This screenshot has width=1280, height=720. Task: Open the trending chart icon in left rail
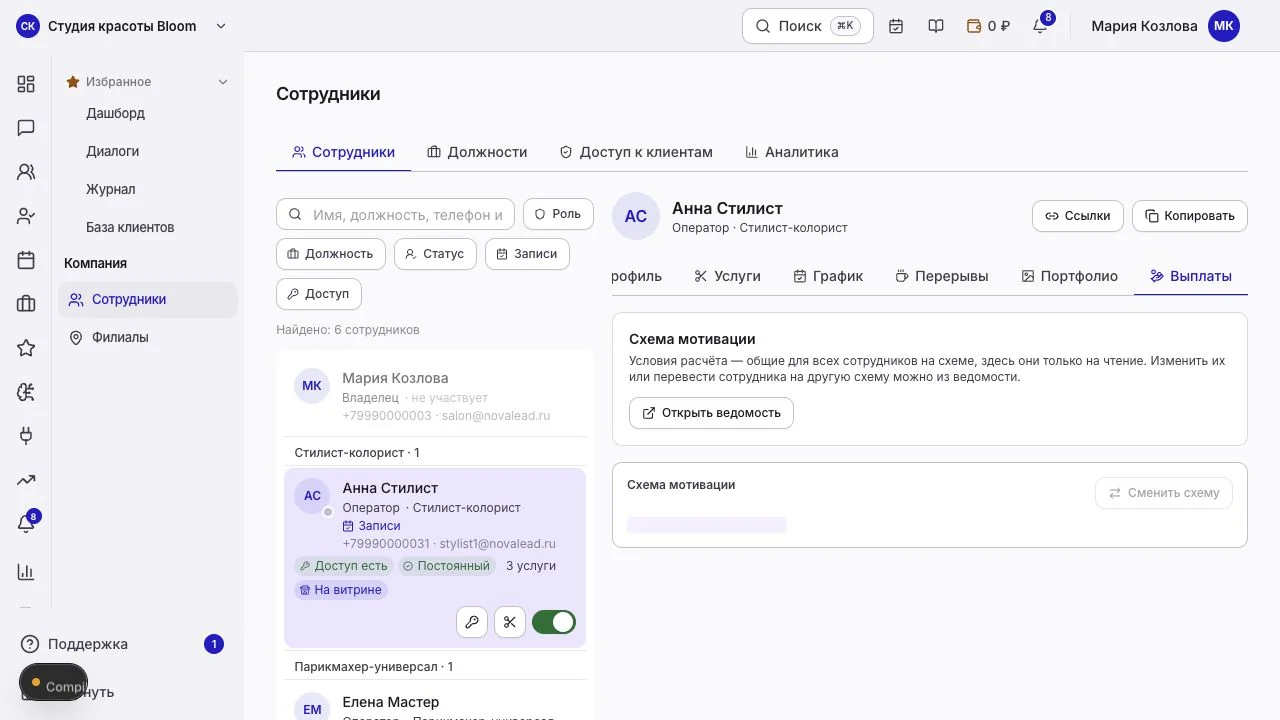pos(26,480)
